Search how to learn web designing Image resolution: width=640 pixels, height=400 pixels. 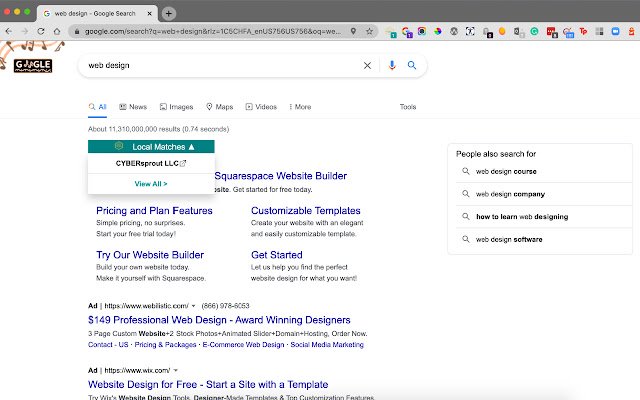click(522, 217)
